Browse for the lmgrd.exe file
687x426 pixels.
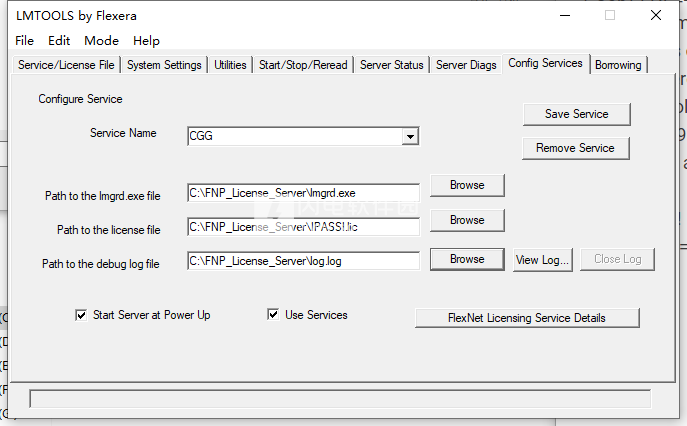[x=467, y=185]
